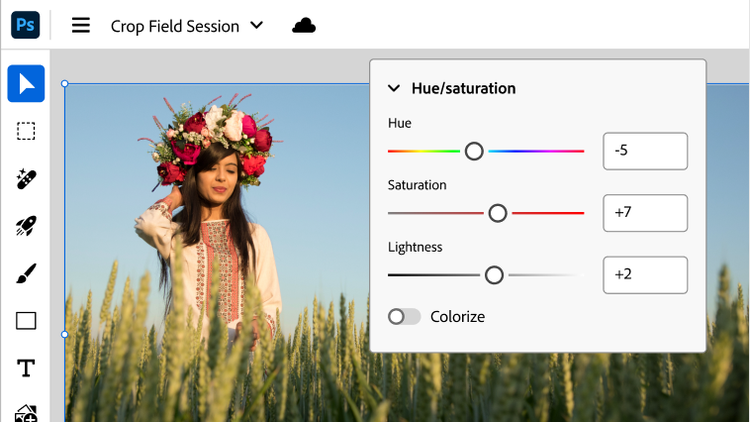The height and width of the screenshot is (422, 750).
Task: Open the rocket quick actions tool
Action: (x=26, y=226)
